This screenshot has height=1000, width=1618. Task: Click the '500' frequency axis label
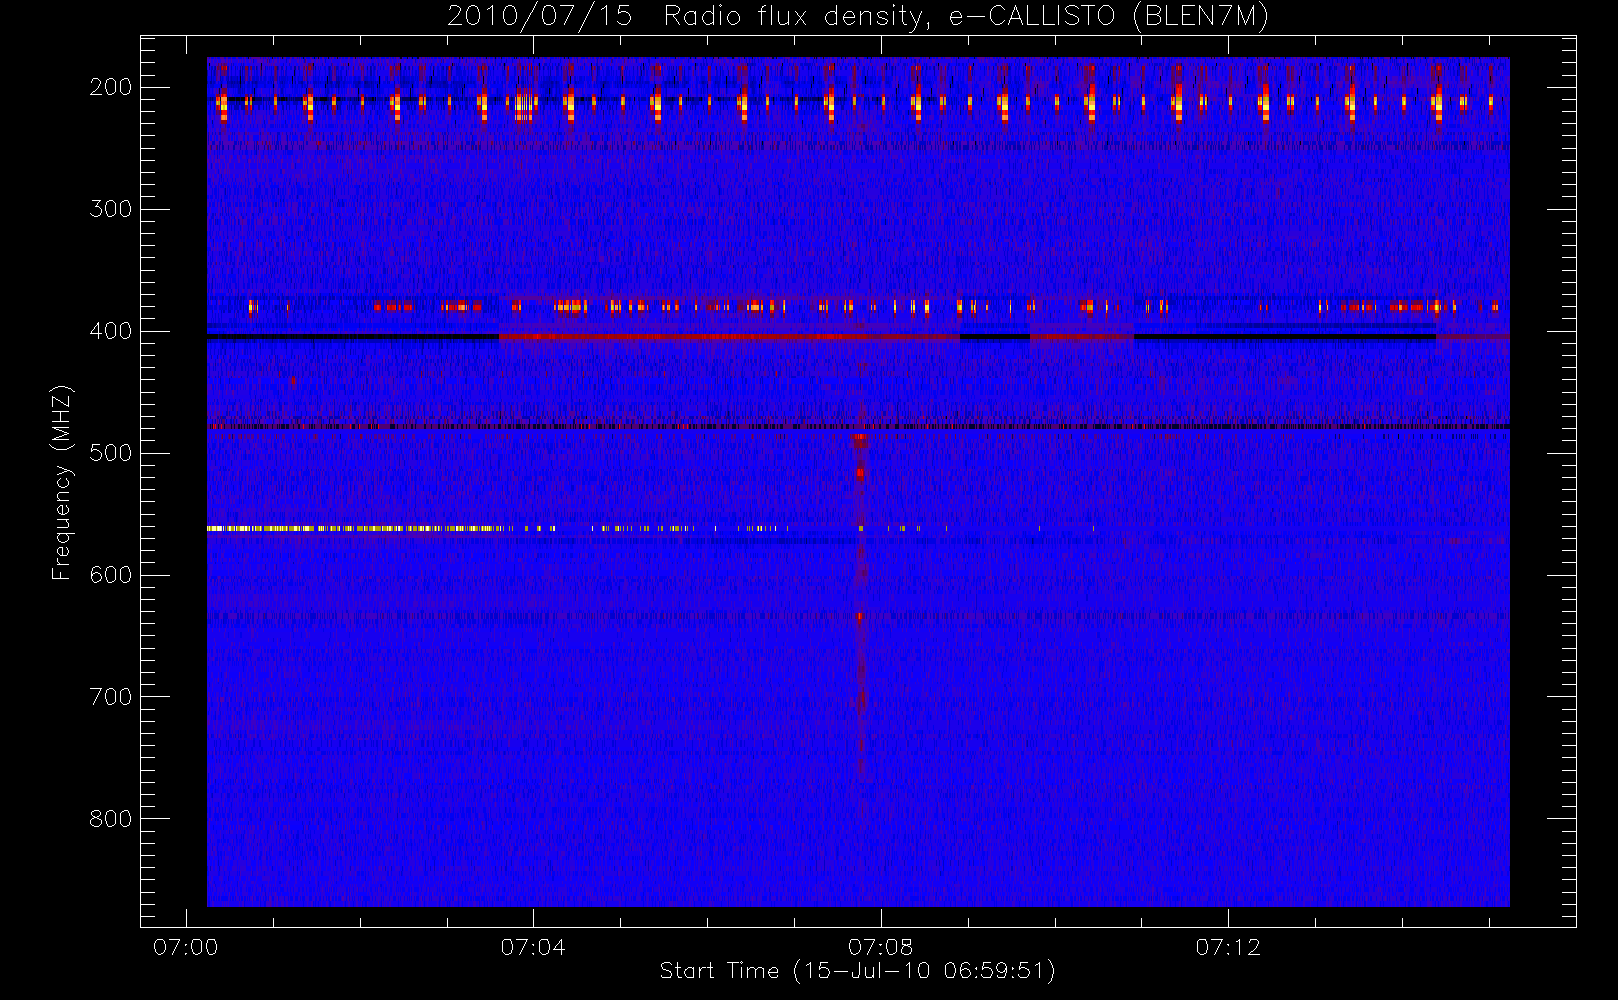coord(111,453)
